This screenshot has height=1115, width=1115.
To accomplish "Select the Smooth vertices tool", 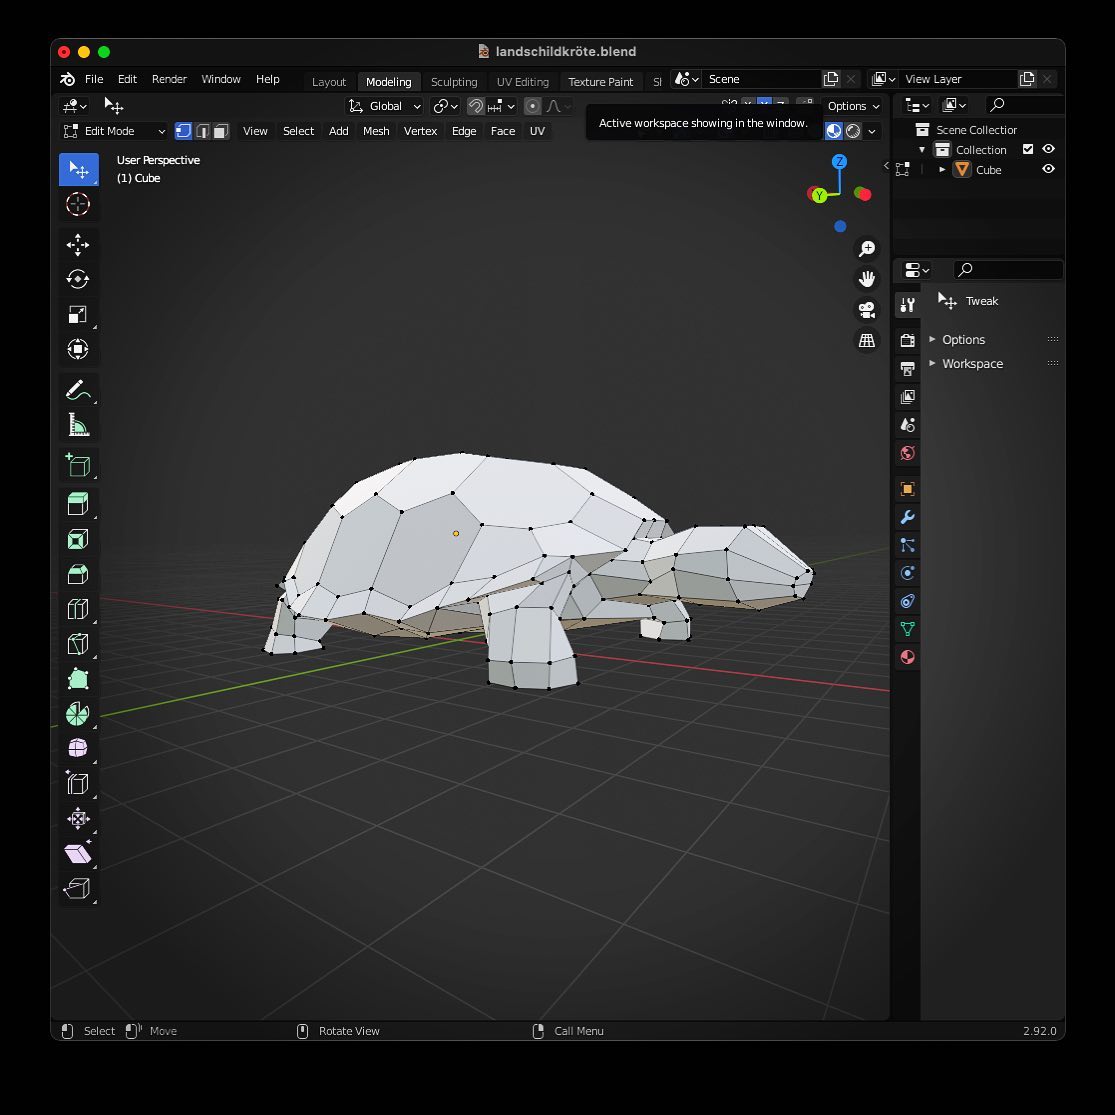I will (78, 748).
